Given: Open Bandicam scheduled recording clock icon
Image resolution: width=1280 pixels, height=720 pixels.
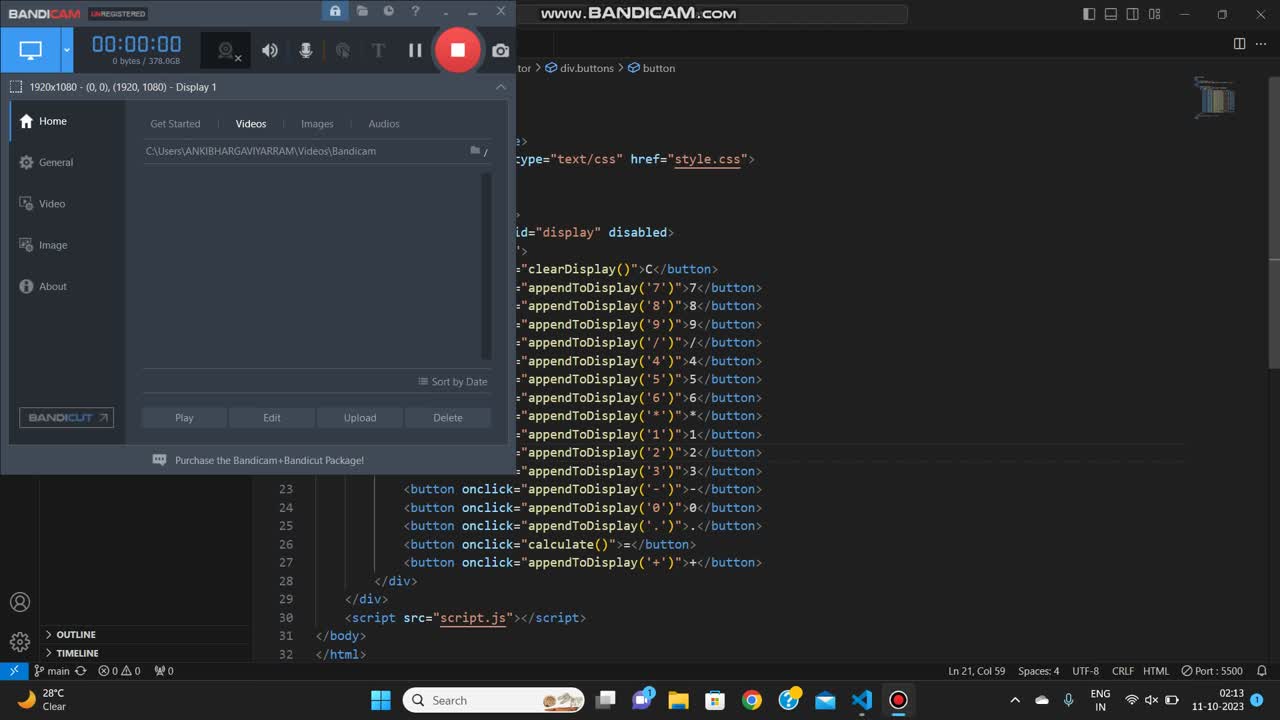Looking at the screenshot, I should (x=388, y=11).
